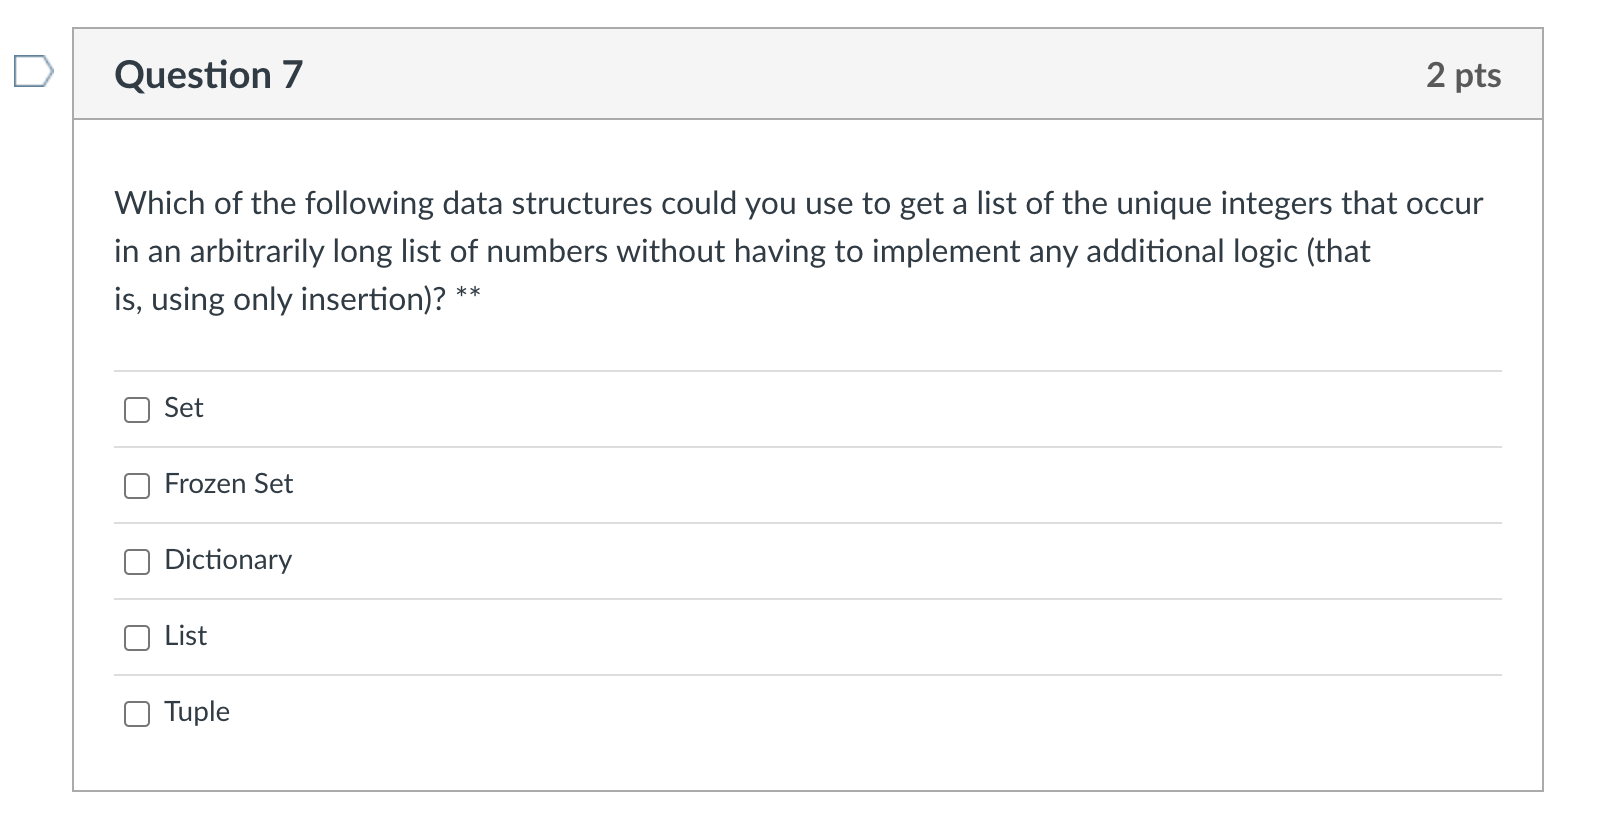Check the Set answer option
Screen dimensions: 1618x818
pyautogui.click(x=136, y=409)
